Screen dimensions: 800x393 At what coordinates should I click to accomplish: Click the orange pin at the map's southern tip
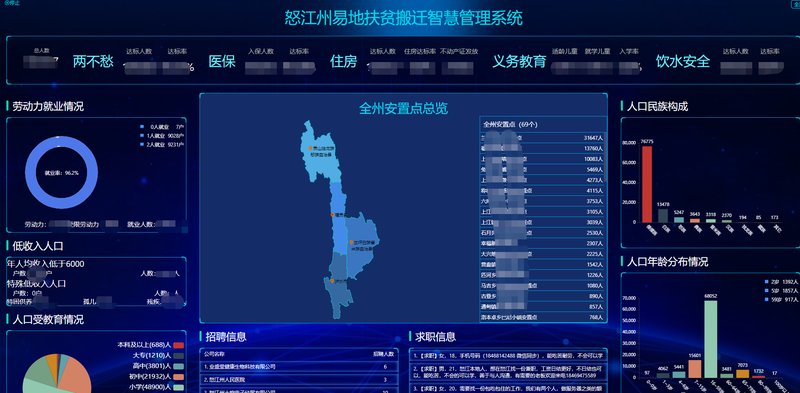point(332,281)
